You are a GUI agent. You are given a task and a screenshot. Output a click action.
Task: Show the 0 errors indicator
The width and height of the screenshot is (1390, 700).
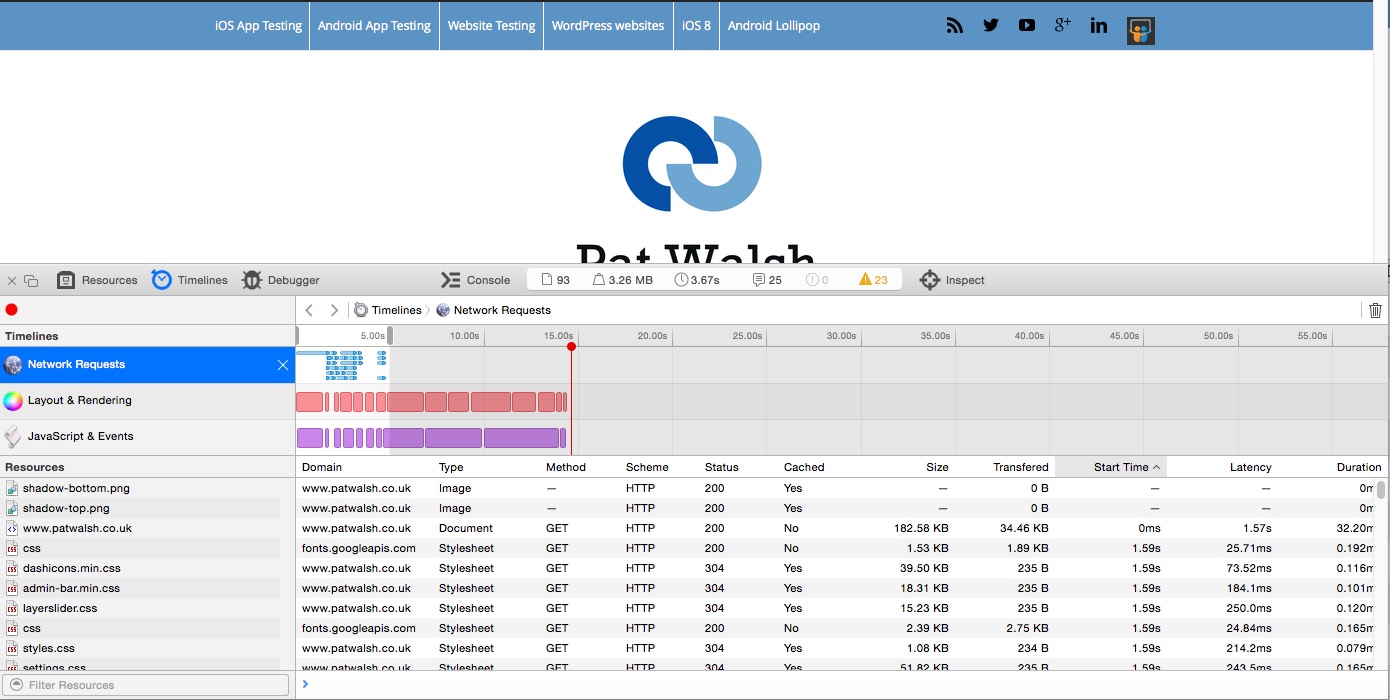click(x=817, y=280)
